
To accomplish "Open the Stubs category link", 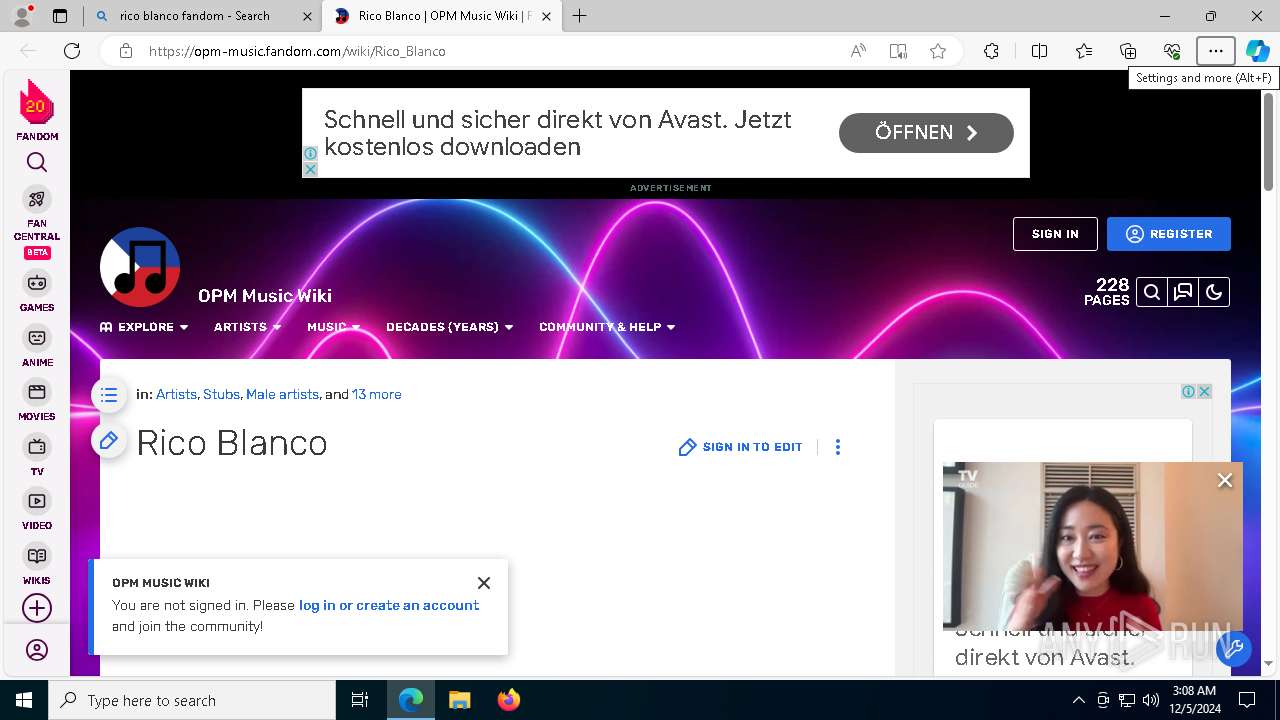I will pyautogui.click(x=221, y=395).
